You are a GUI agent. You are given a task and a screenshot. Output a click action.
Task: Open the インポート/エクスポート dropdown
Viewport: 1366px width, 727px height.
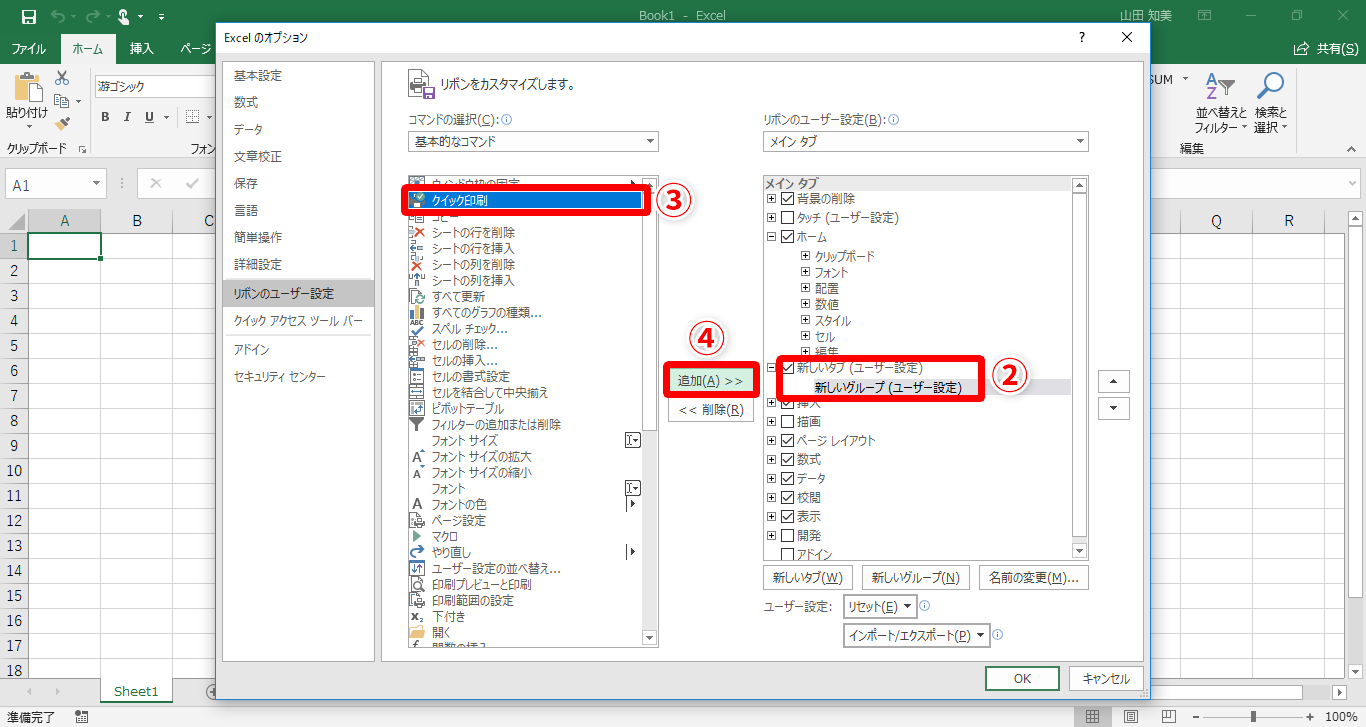(917, 635)
